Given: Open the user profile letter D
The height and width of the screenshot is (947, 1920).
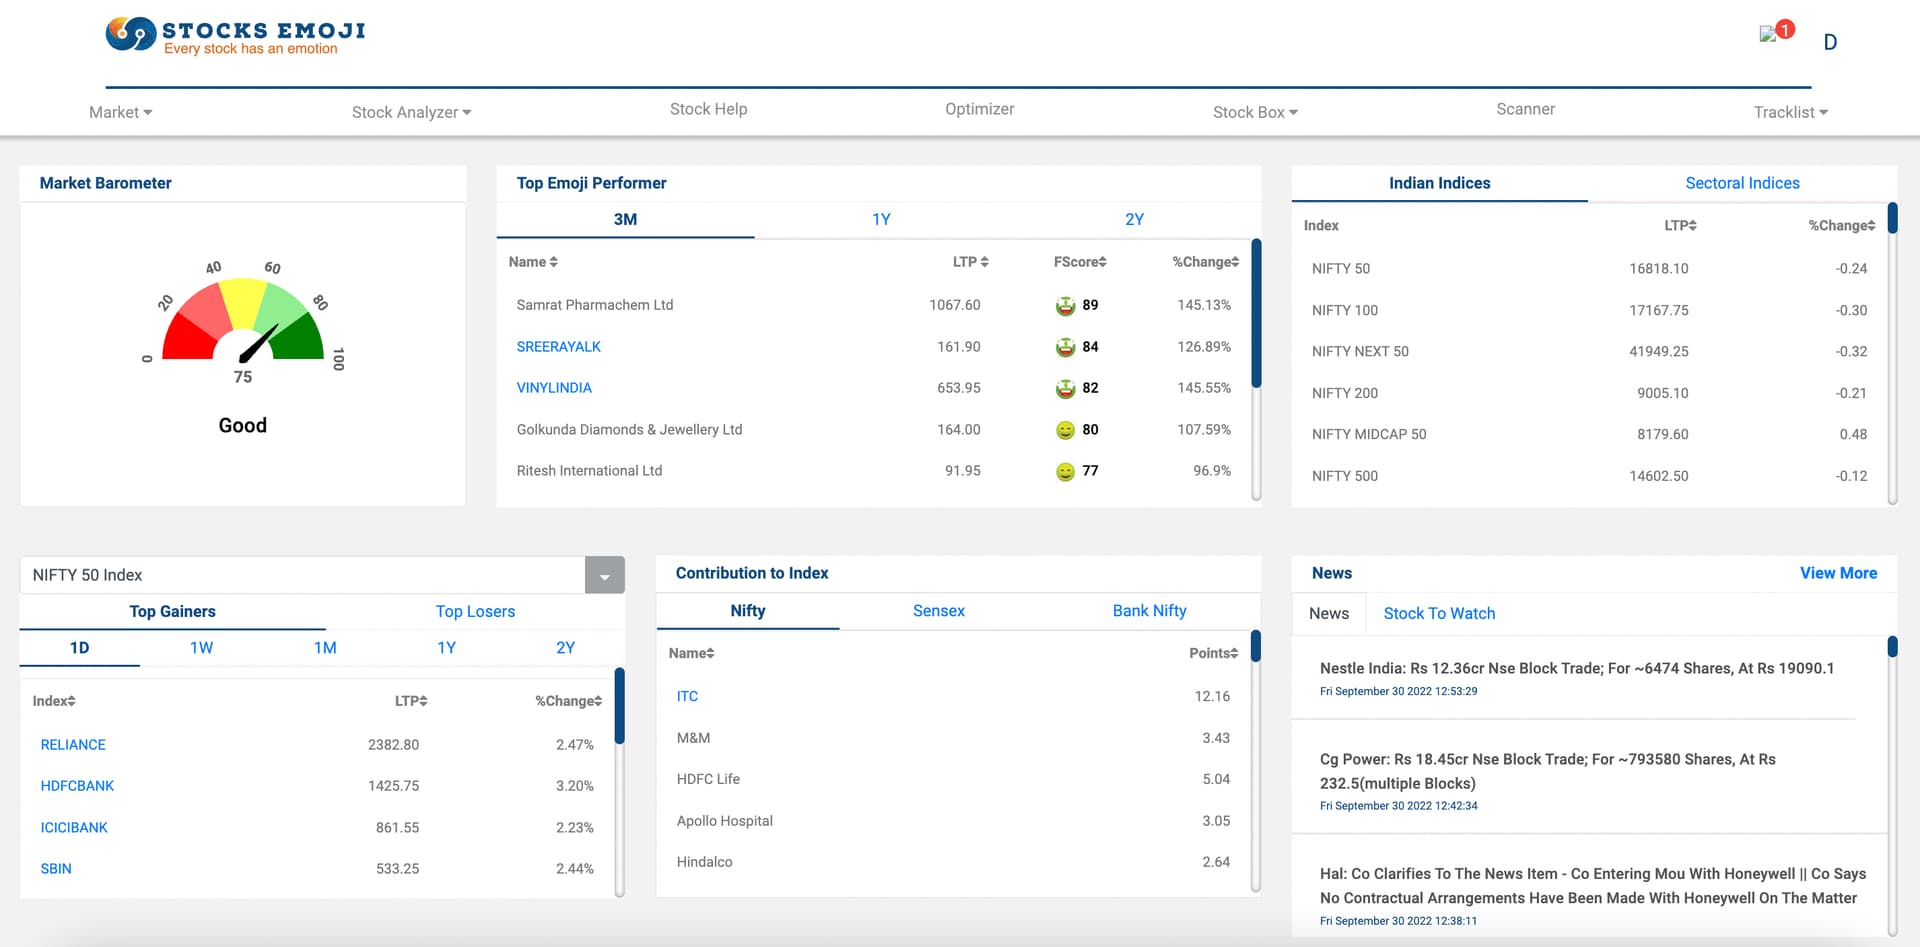Looking at the screenshot, I should [x=1830, y=42].
